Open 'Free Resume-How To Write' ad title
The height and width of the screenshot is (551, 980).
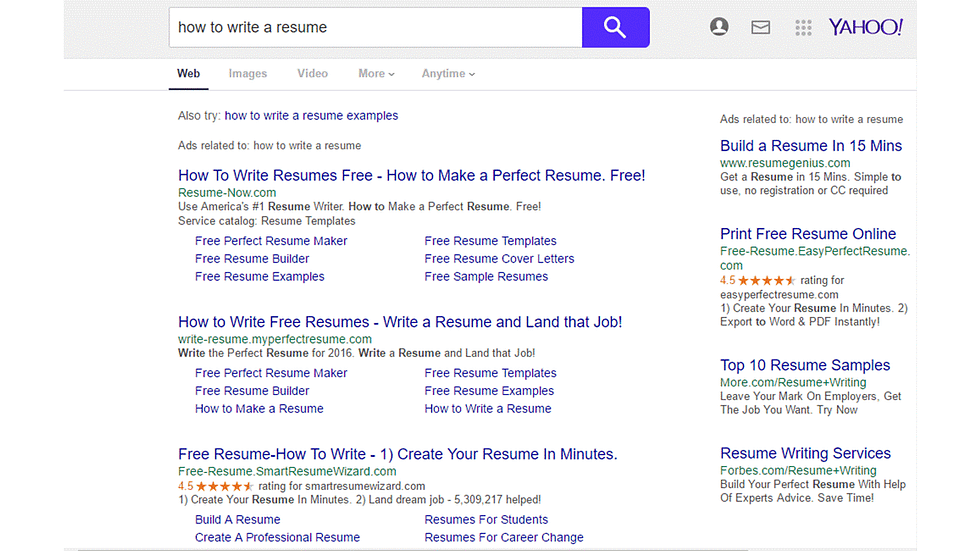point(398,454)
